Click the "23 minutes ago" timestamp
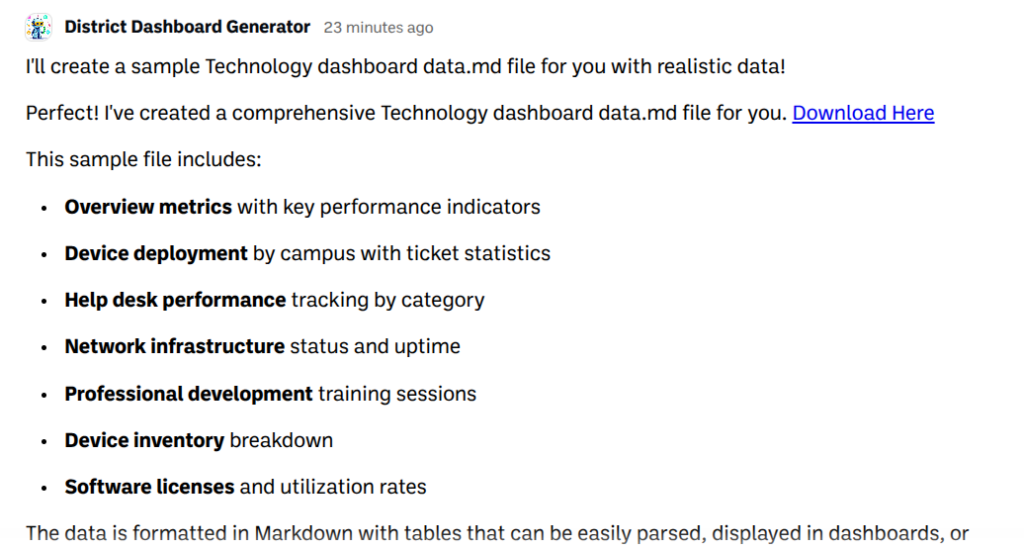Screen dimensions: 1024x549 [378, 28]
